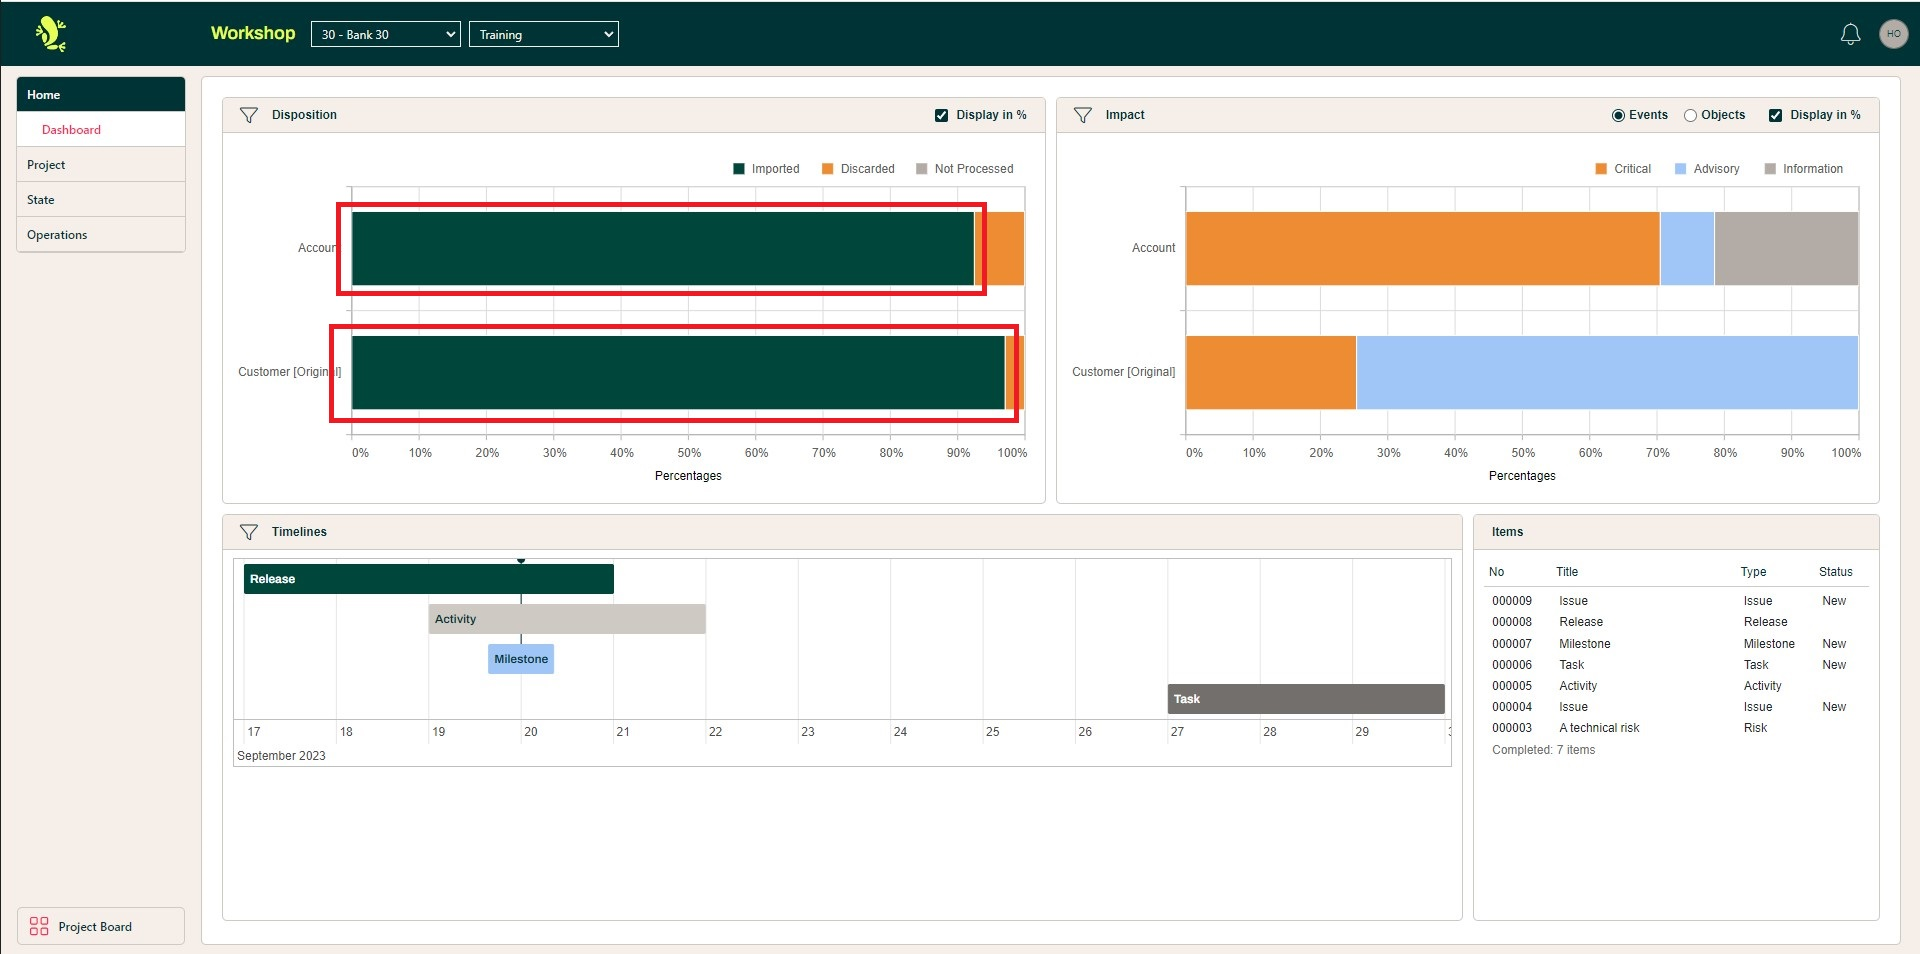Screen dimensions: 1920x954
Task: Uncheck Display in % for Impact
Action: (1775, 116)
